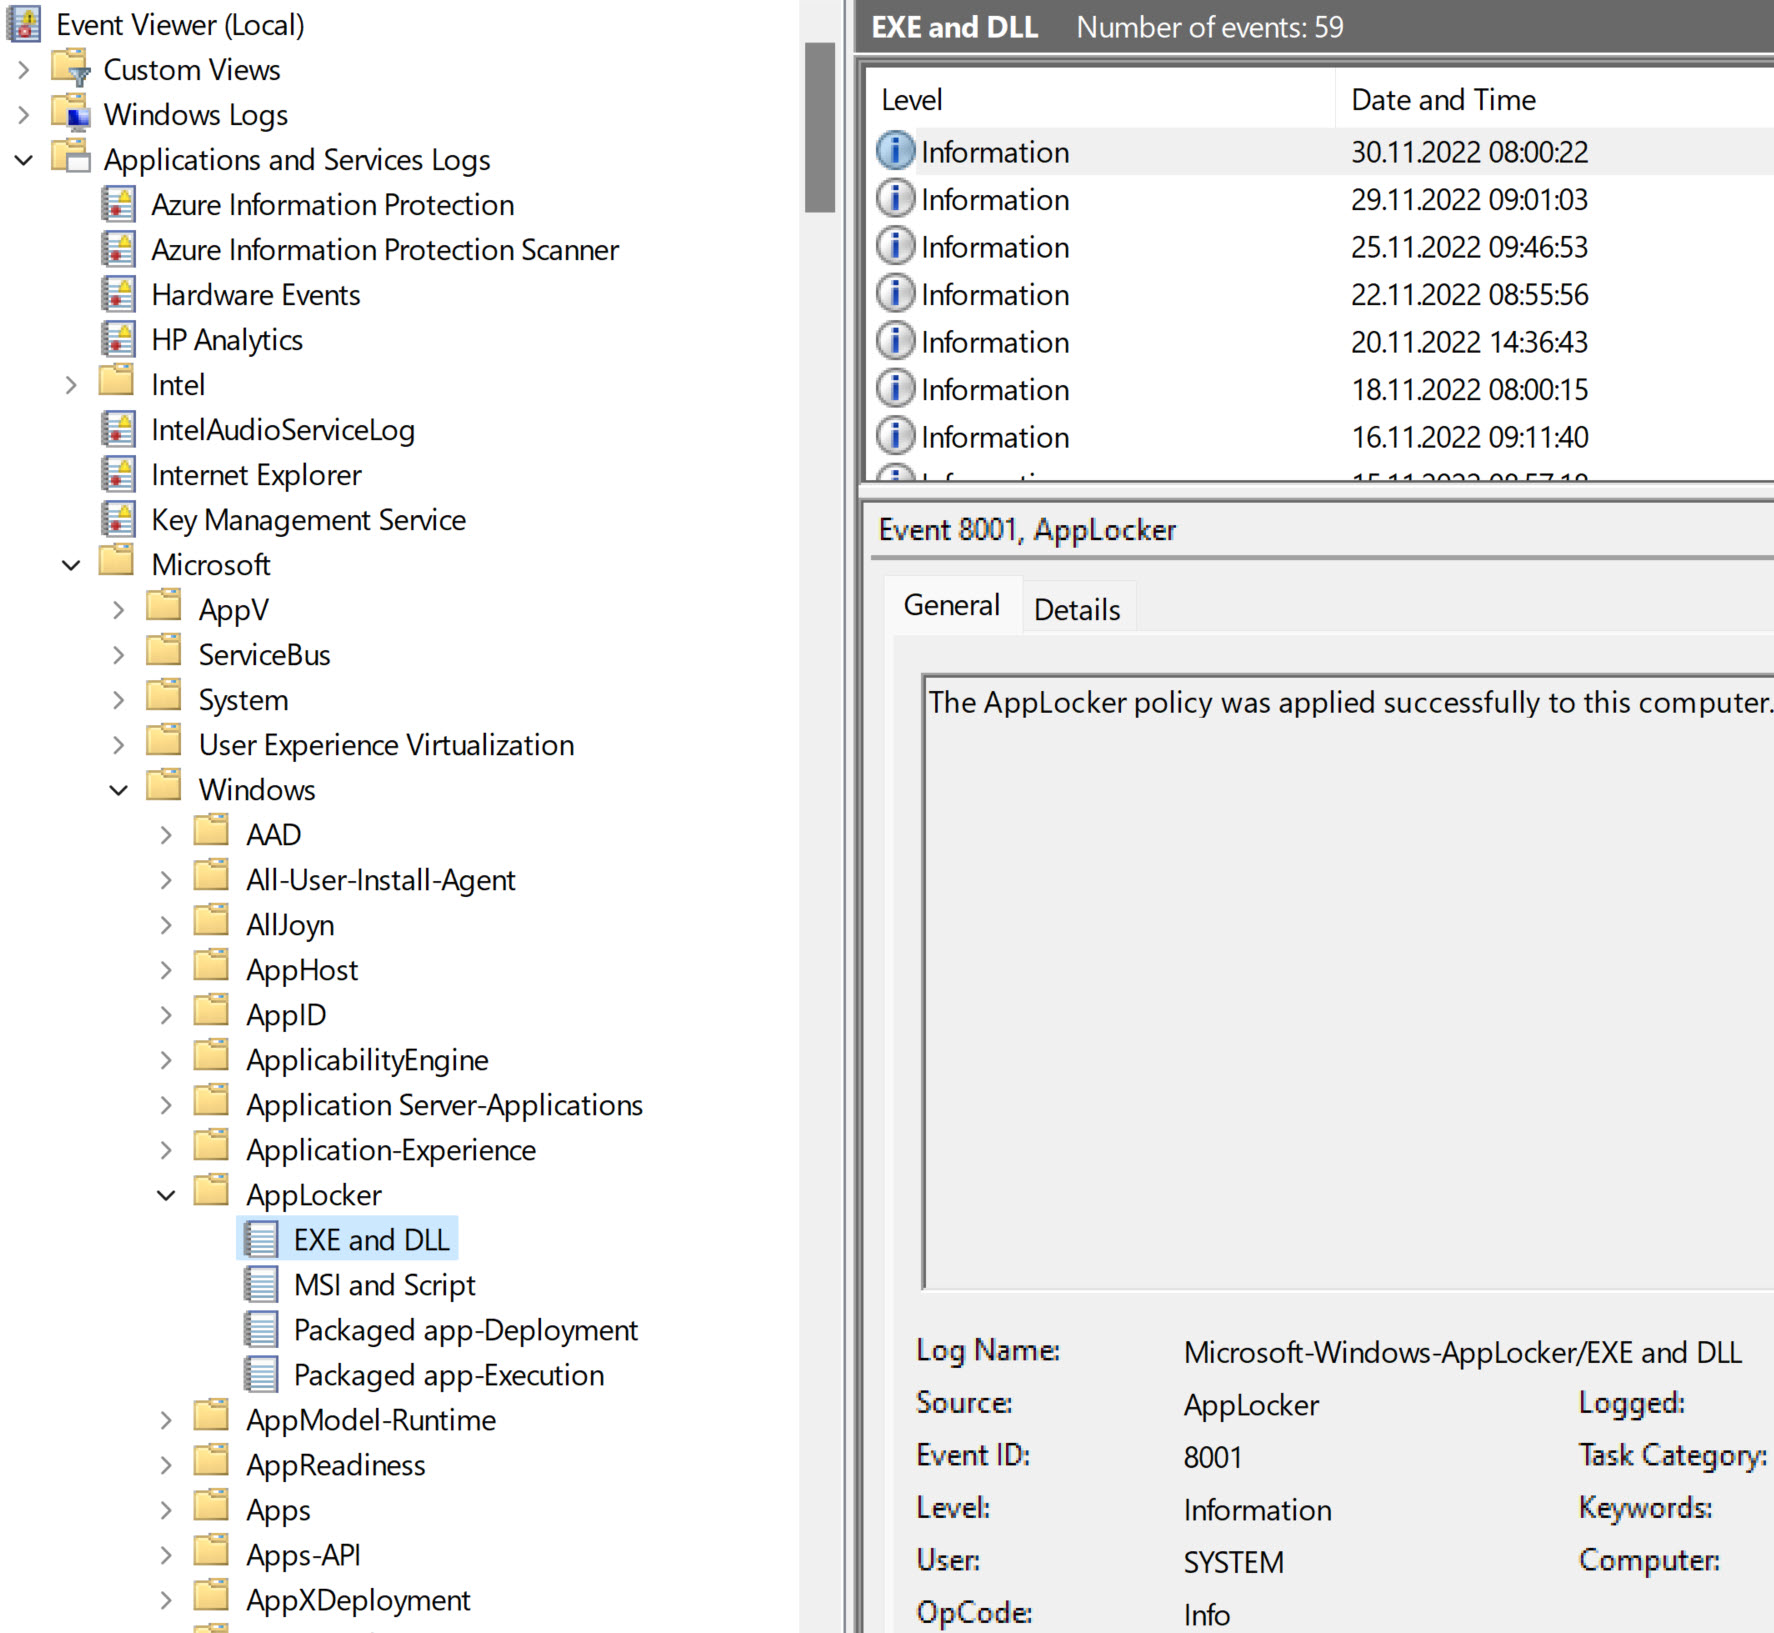Click the Hardware Events log icon
This screenshot has height=1633, width=1774.
pos(119,294)
